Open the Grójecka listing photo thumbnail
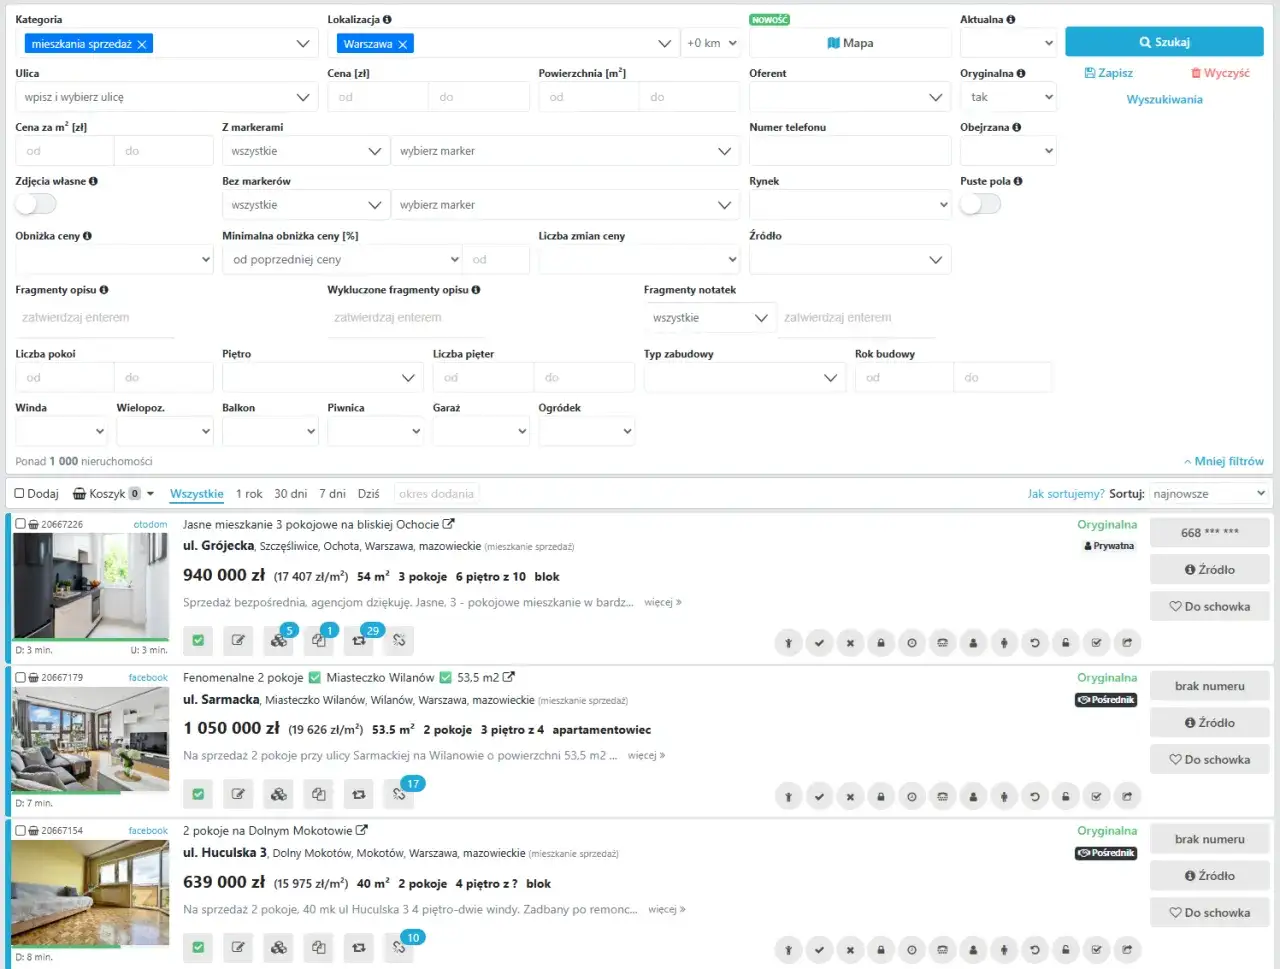The width and height of the screenshot is (1280, 969). 90,586
